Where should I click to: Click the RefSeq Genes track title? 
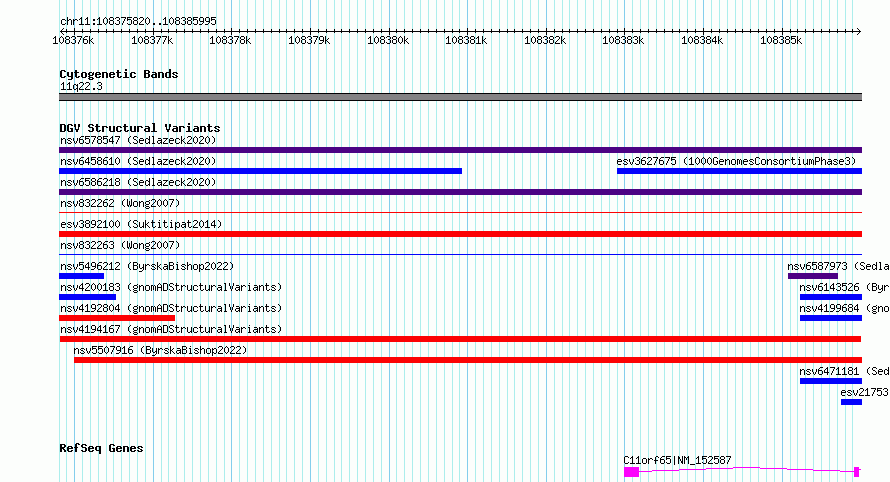click(101, 448)
